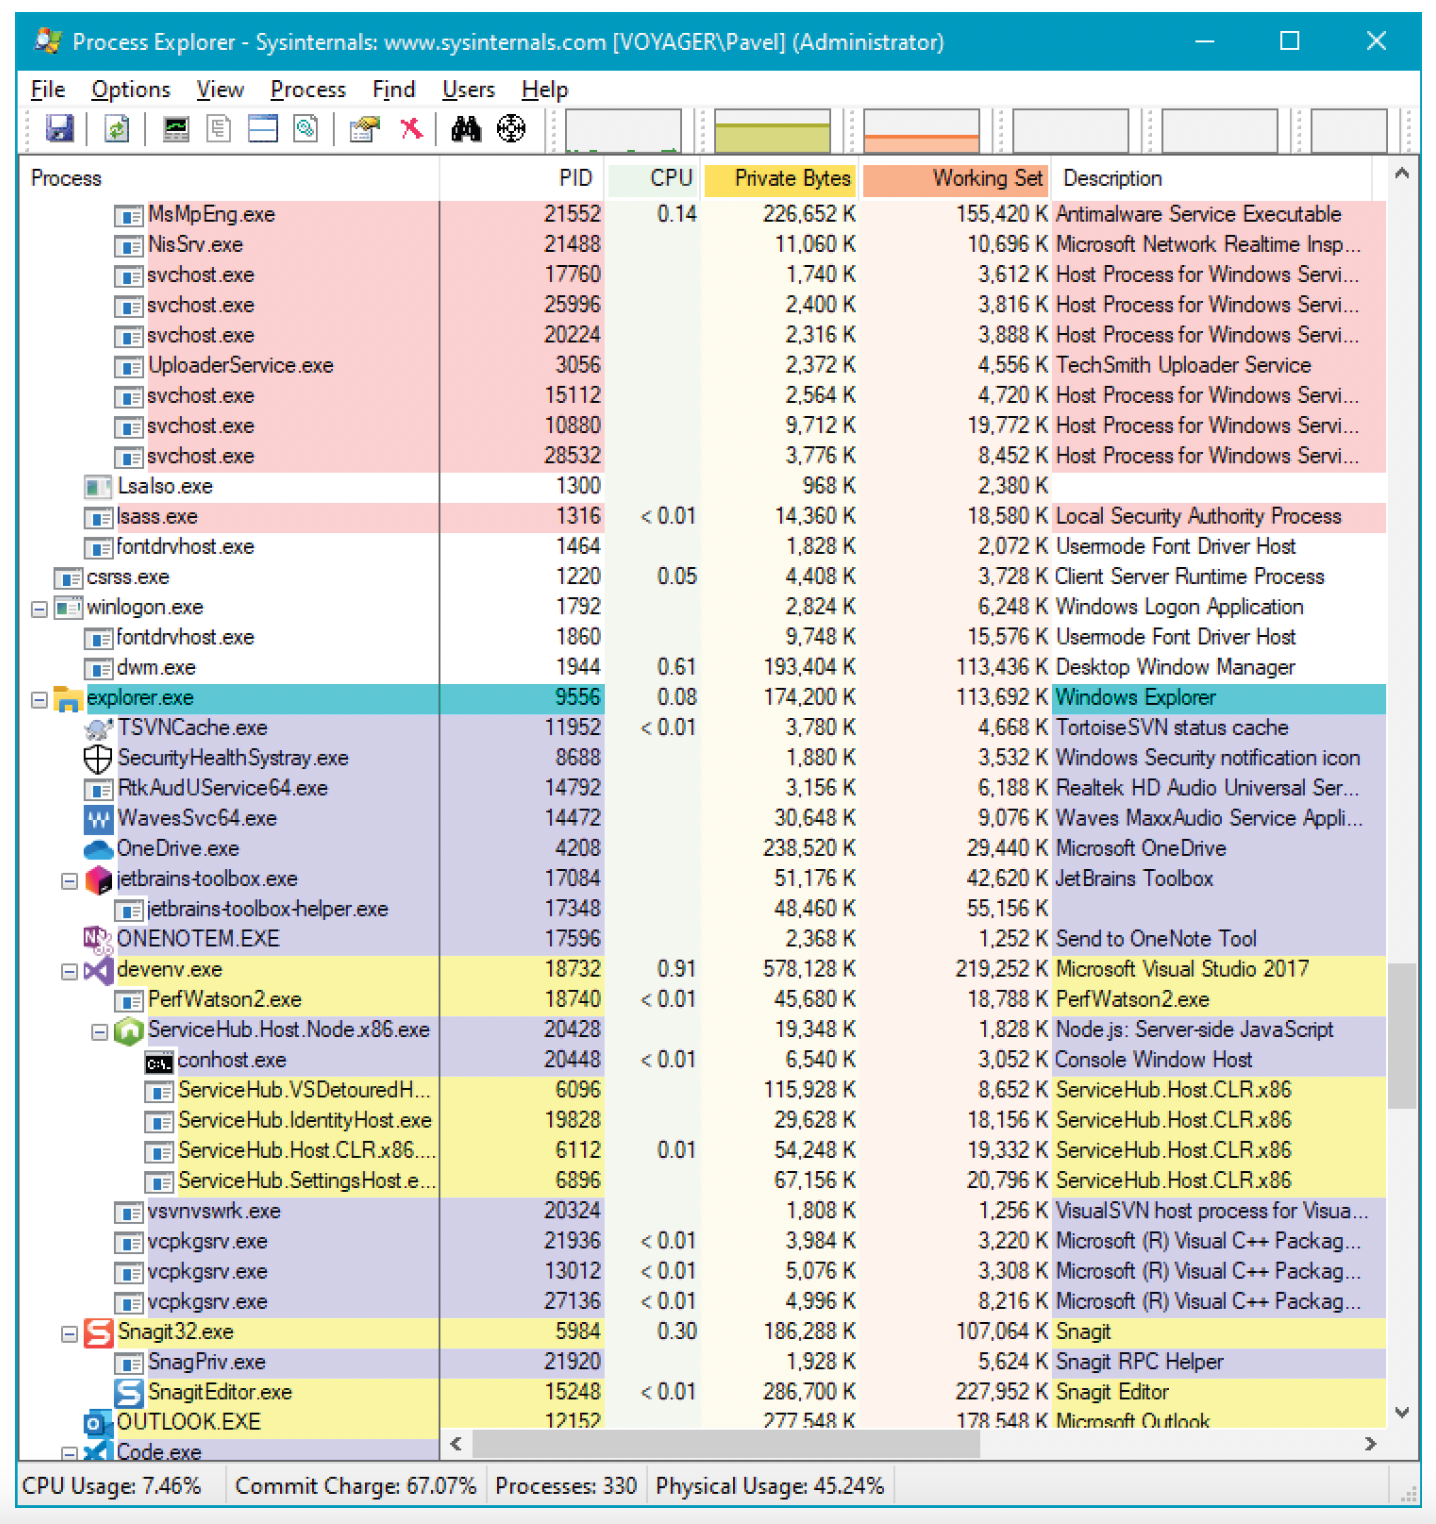Click the OUTLOOK.EXE Outlook icon
Screen dimensions: 1436x1524
pyautogui.click(x=98, y=1423)
